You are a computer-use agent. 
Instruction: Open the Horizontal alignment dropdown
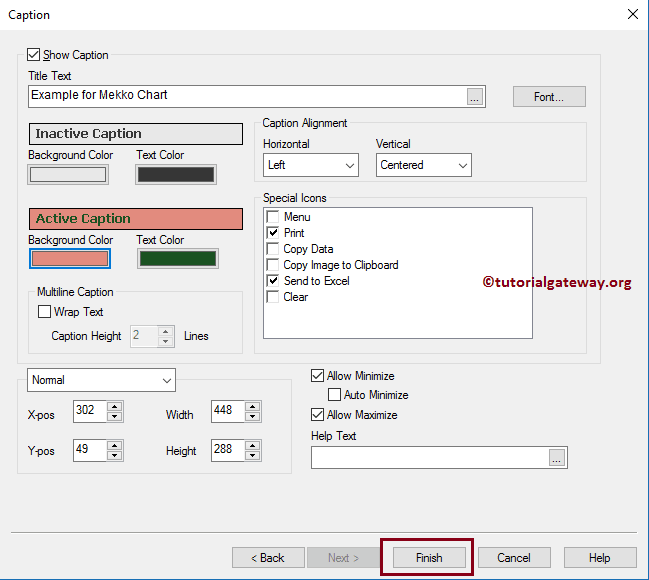[x=311, y=165]
